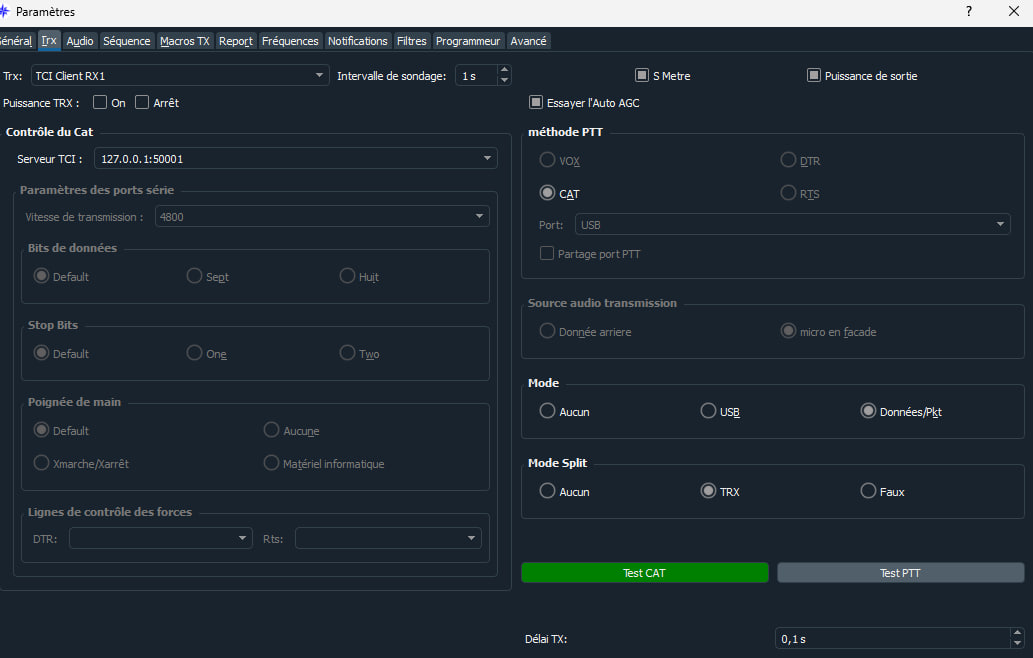Viewport: 1033px width, 658px height.
Task: Click the help question mark icon
Action: click(968, 12)
